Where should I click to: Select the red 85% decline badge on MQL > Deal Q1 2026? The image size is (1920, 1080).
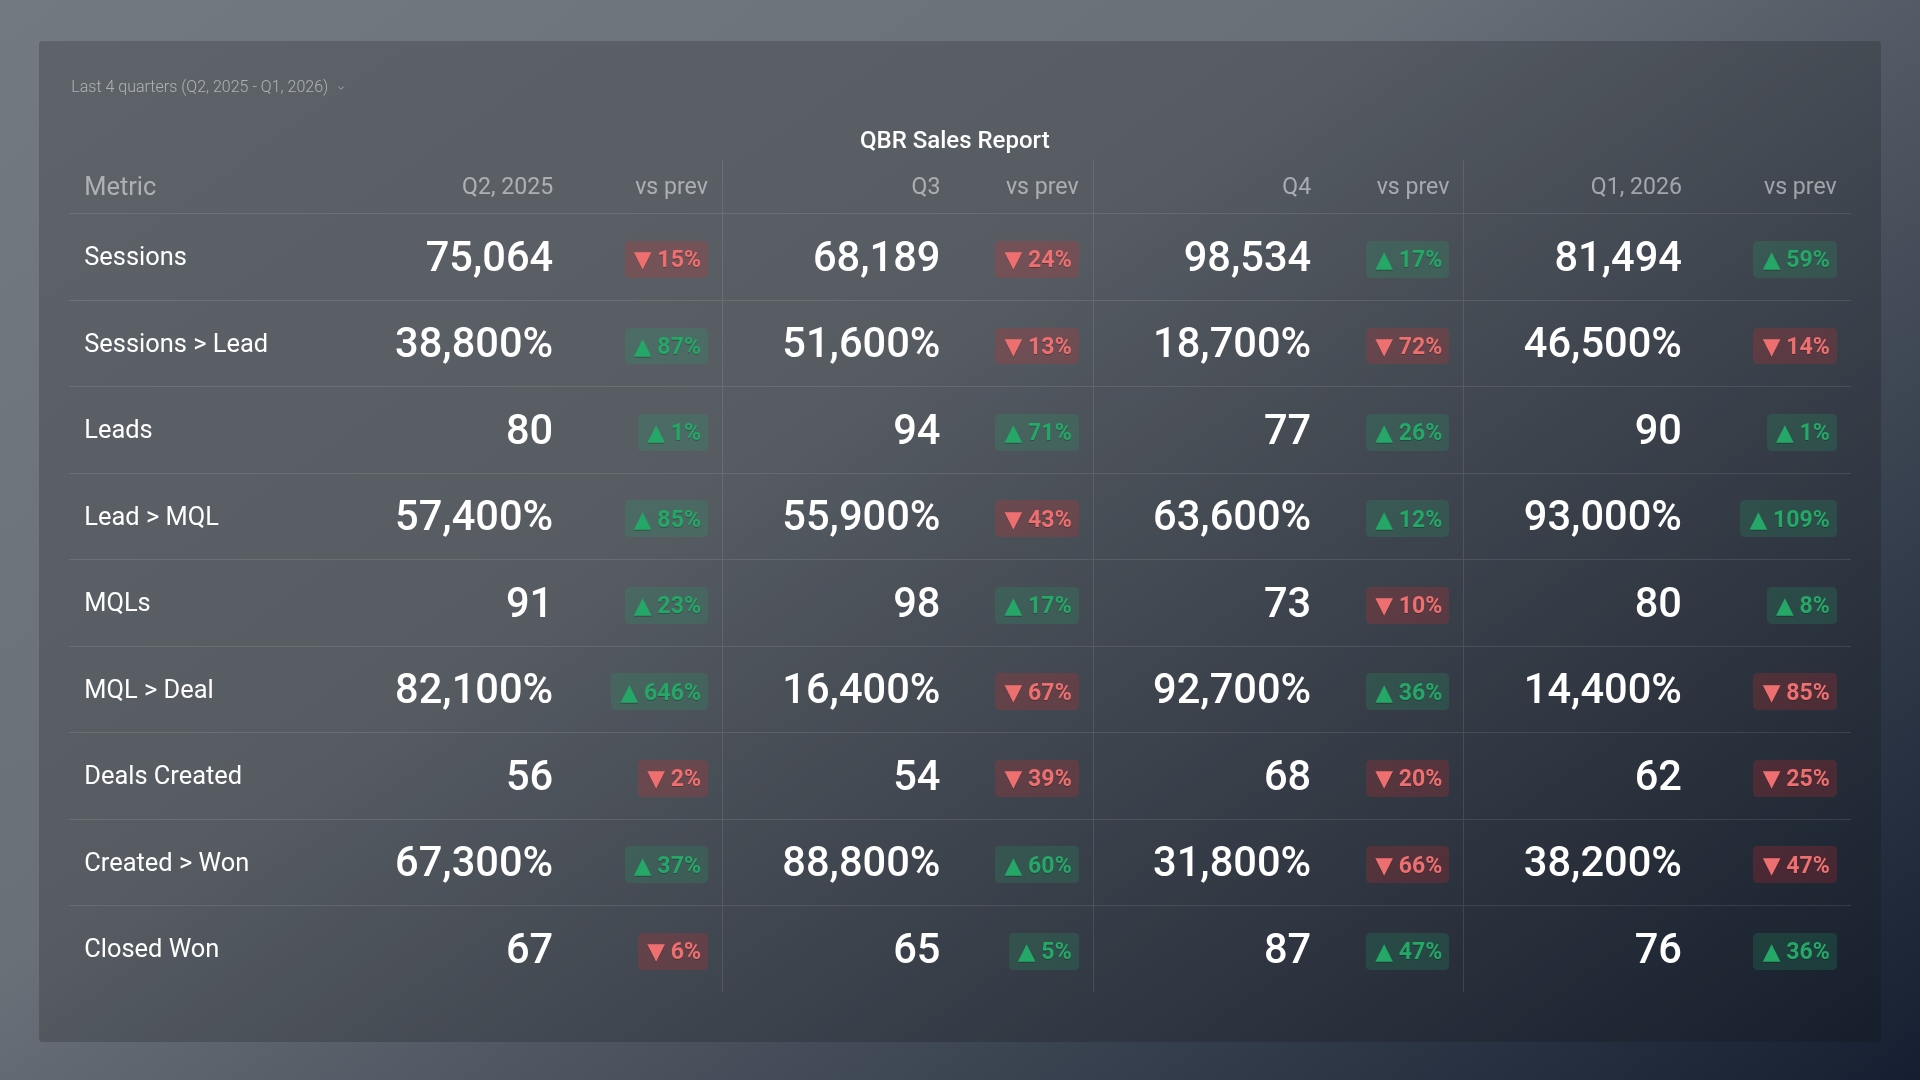(1793, 691)
